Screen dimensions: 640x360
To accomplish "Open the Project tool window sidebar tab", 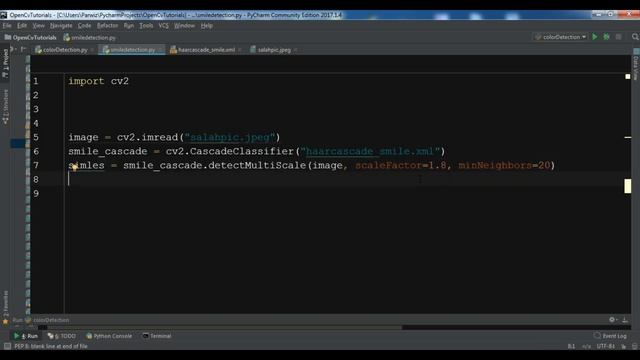I will pos(5,63).
